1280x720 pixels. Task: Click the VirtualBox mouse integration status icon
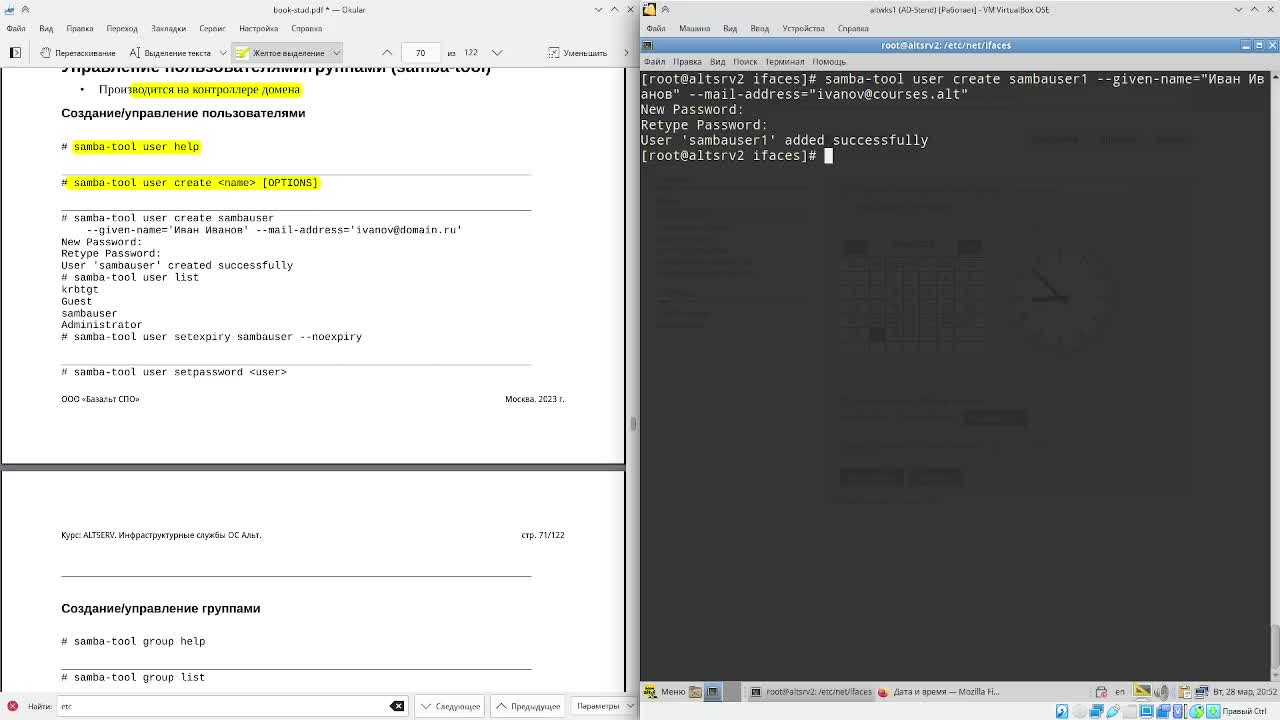(1197, 711)
